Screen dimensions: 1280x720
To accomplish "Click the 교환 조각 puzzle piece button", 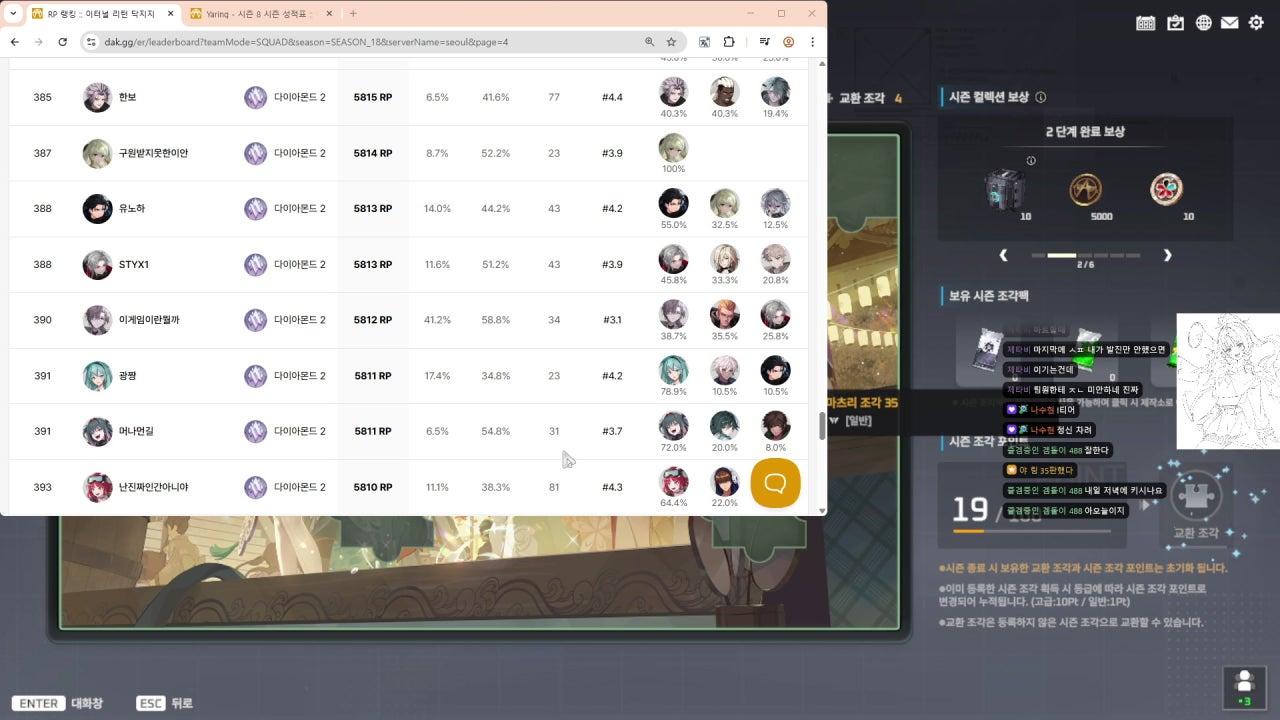I will (1195, 504).
